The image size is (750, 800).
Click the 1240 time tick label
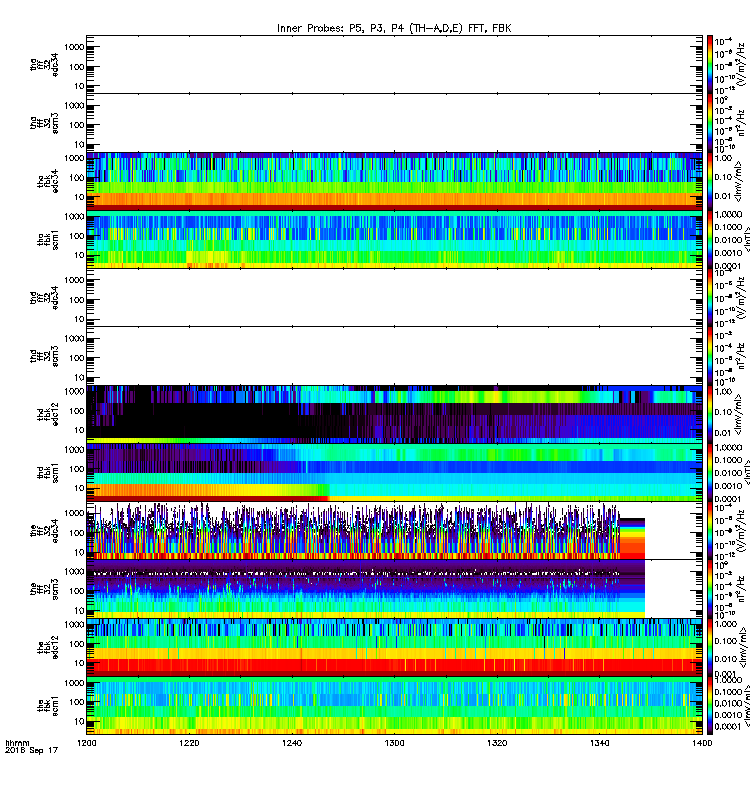[292, 743]
